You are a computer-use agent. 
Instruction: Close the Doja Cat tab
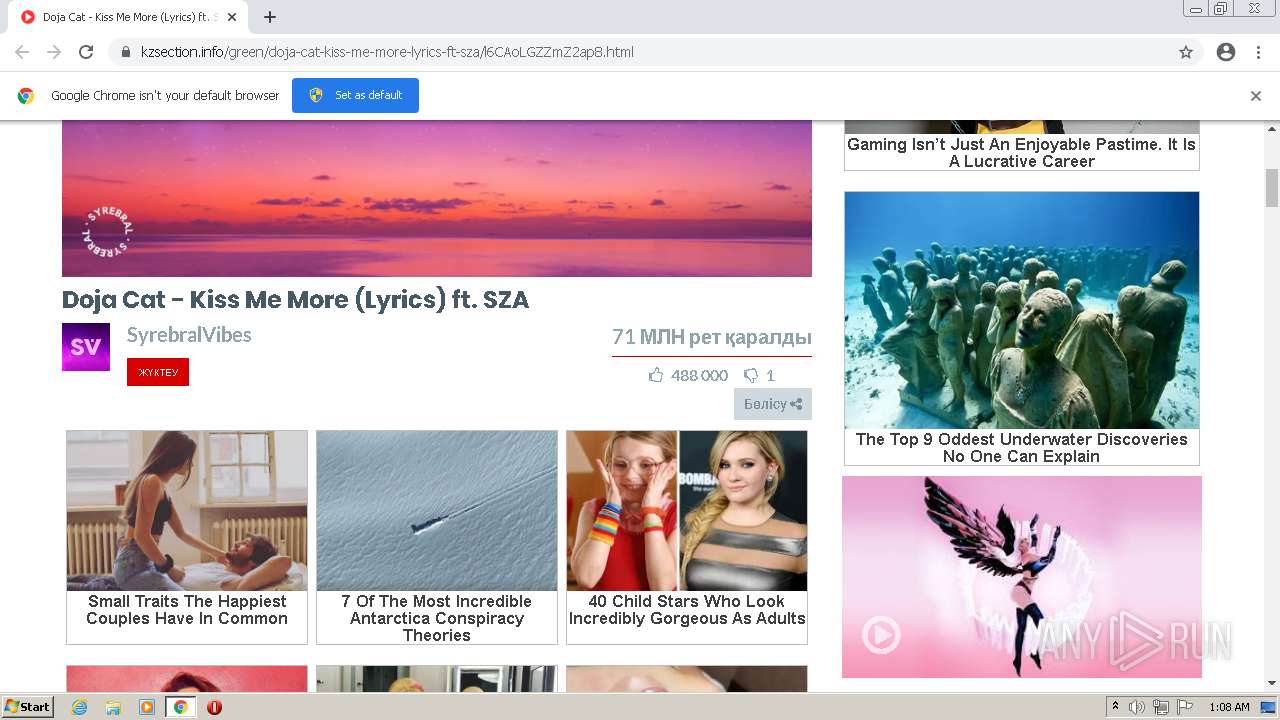coord(232,17)
